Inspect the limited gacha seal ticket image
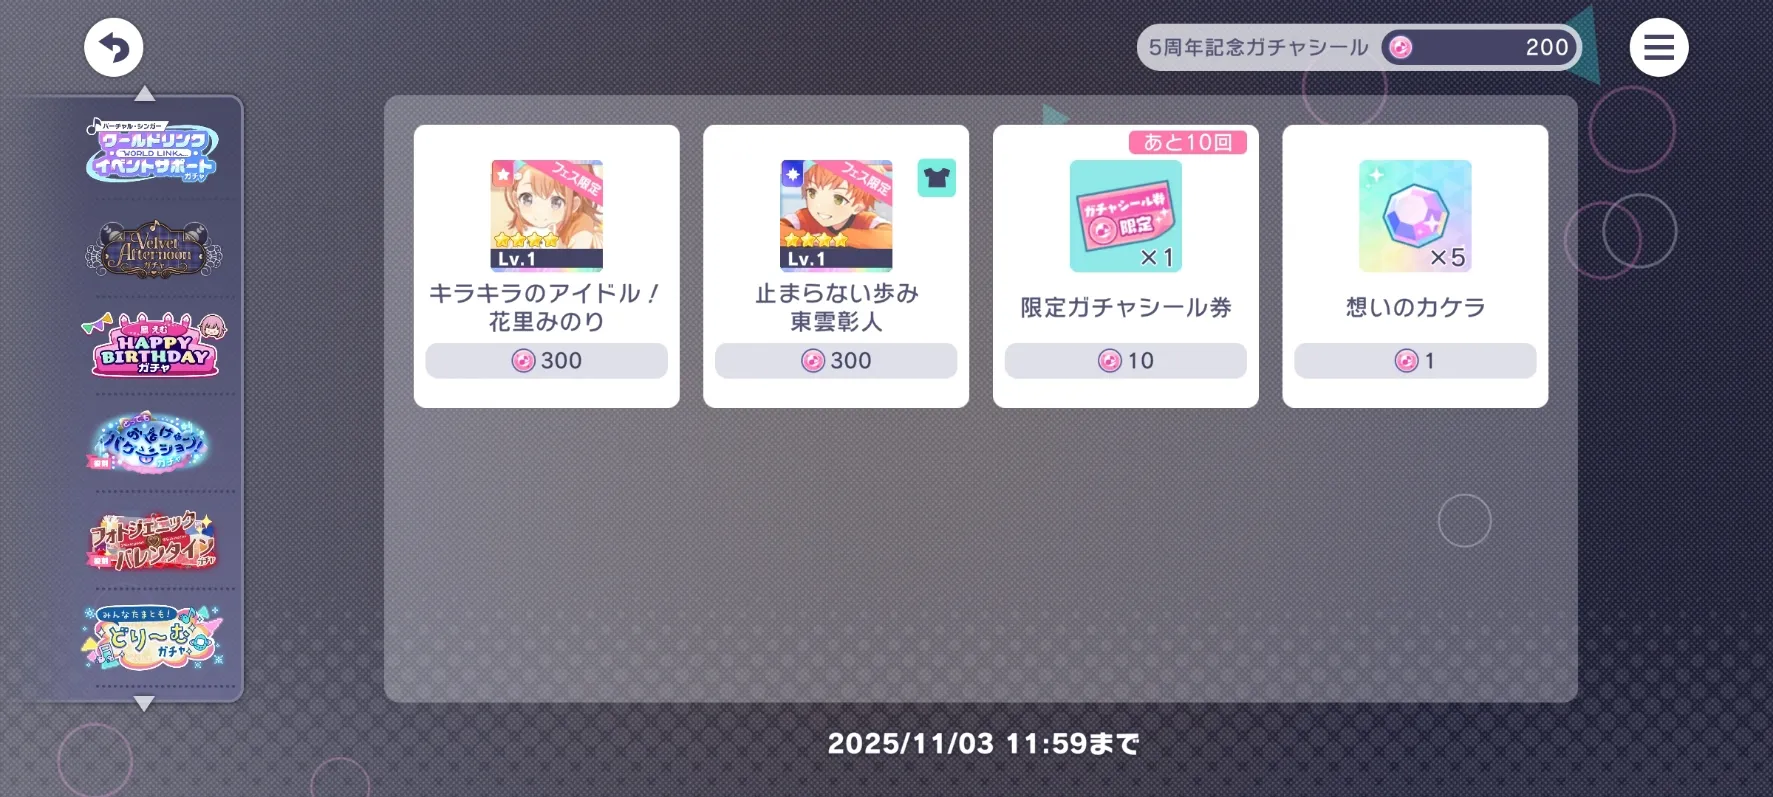The width and height of the screenshot is (1773, 797). click(1126, 216)
